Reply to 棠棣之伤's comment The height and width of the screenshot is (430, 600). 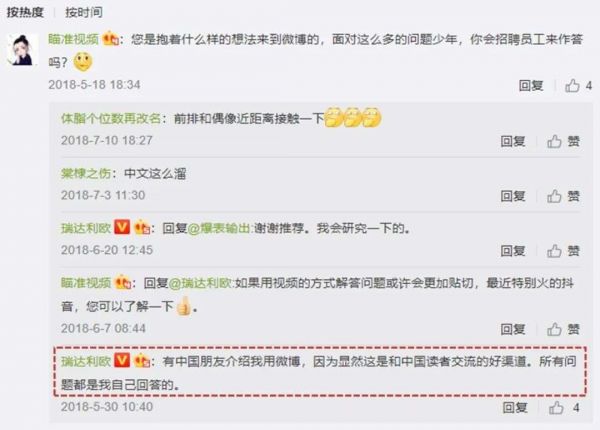513,196
